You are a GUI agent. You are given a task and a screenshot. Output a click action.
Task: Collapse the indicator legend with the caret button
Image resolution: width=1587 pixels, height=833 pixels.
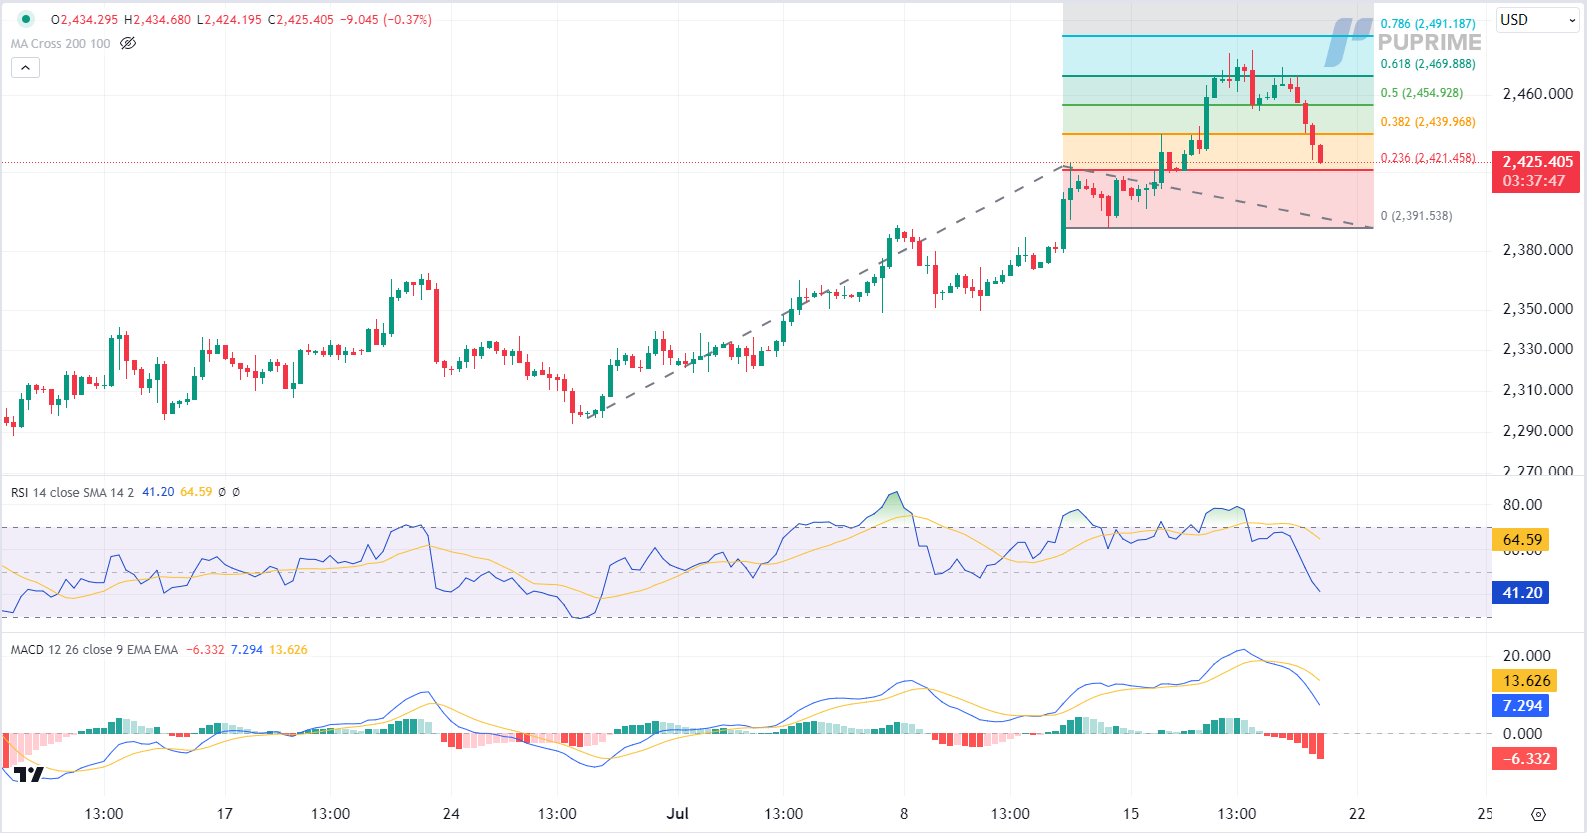[x=25, y=68]
